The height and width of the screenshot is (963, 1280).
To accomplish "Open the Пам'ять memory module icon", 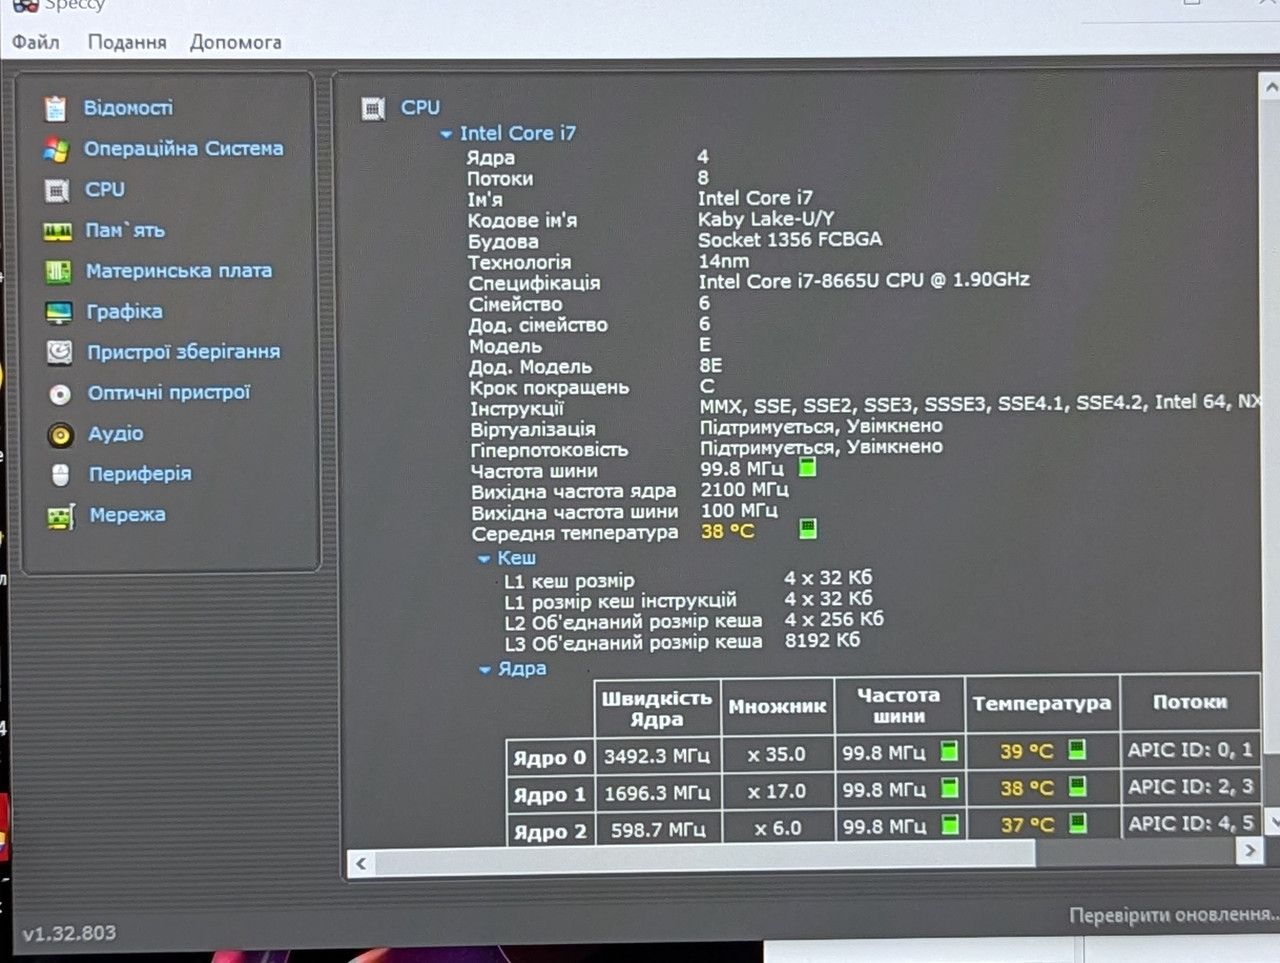I will click(57, 231).
